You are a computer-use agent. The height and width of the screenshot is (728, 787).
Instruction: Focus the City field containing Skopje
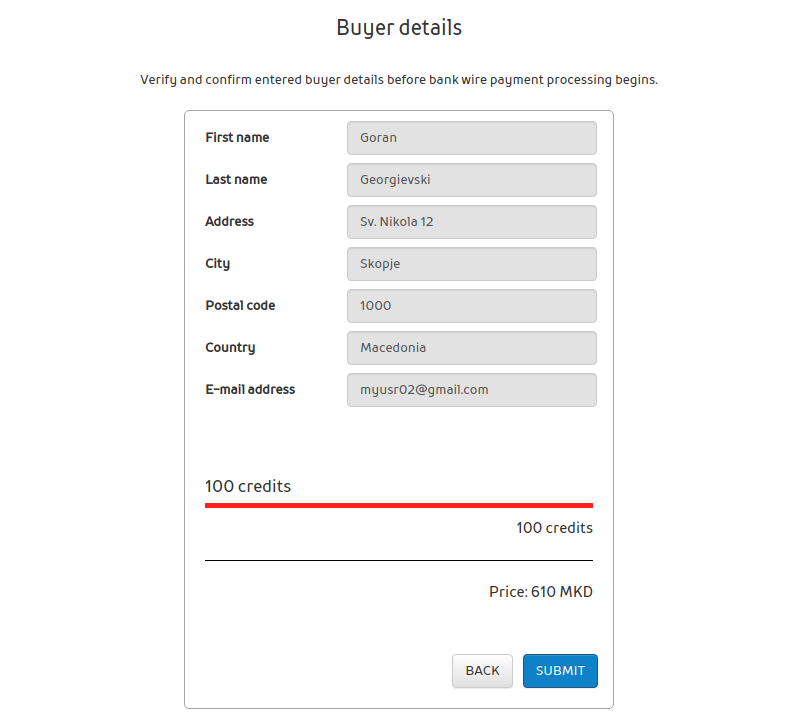point(471,264)
